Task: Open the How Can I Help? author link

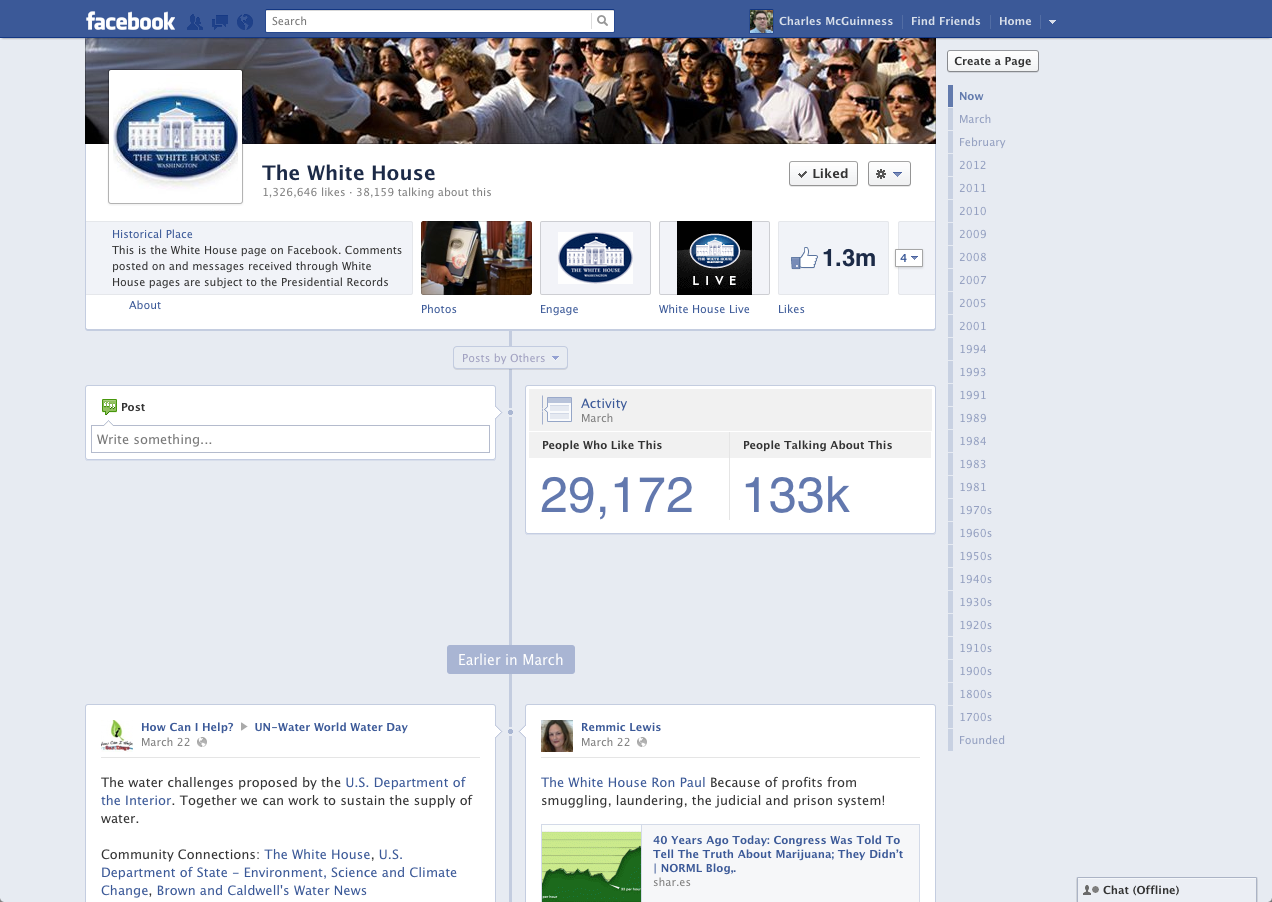Action: click(x=187, y=727)
